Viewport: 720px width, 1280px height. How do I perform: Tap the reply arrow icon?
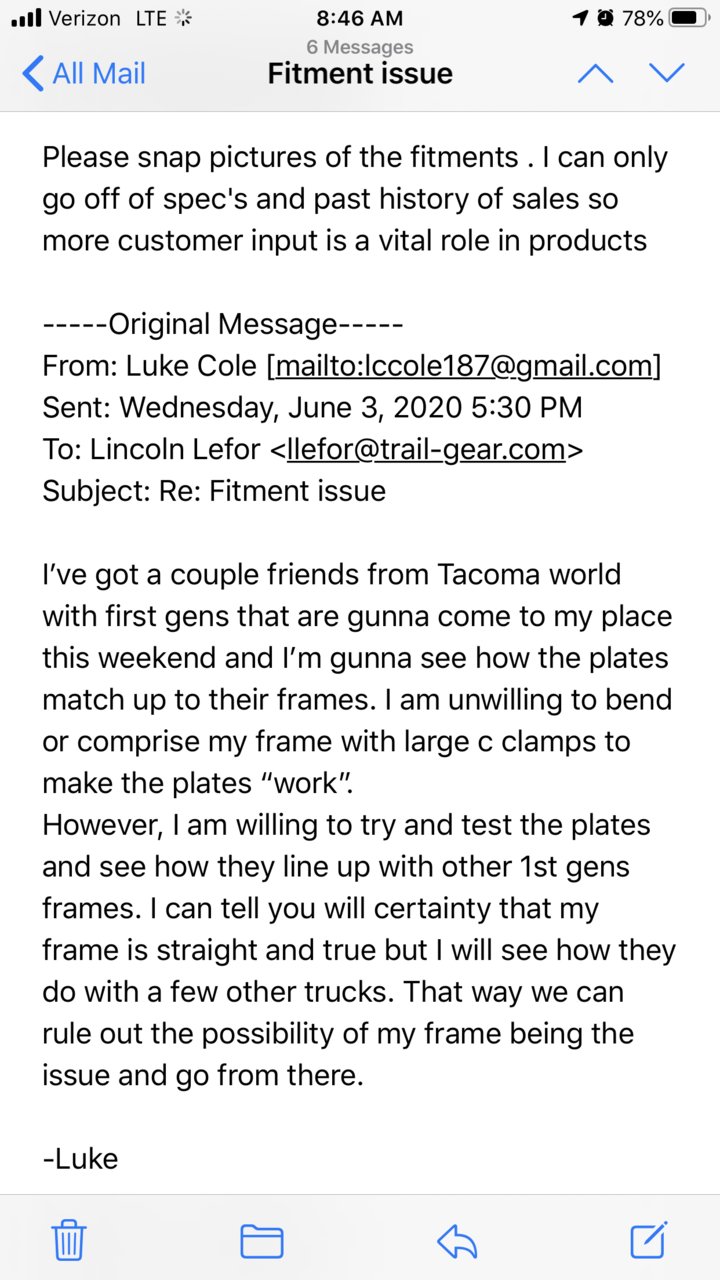[x=457, y=1242]
